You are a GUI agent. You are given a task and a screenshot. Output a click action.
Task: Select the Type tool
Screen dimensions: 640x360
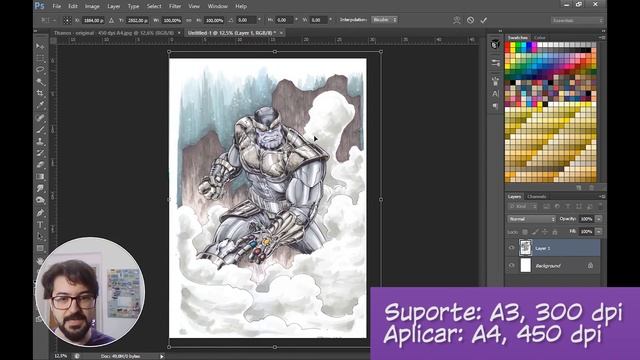click(x=40, y=224)
